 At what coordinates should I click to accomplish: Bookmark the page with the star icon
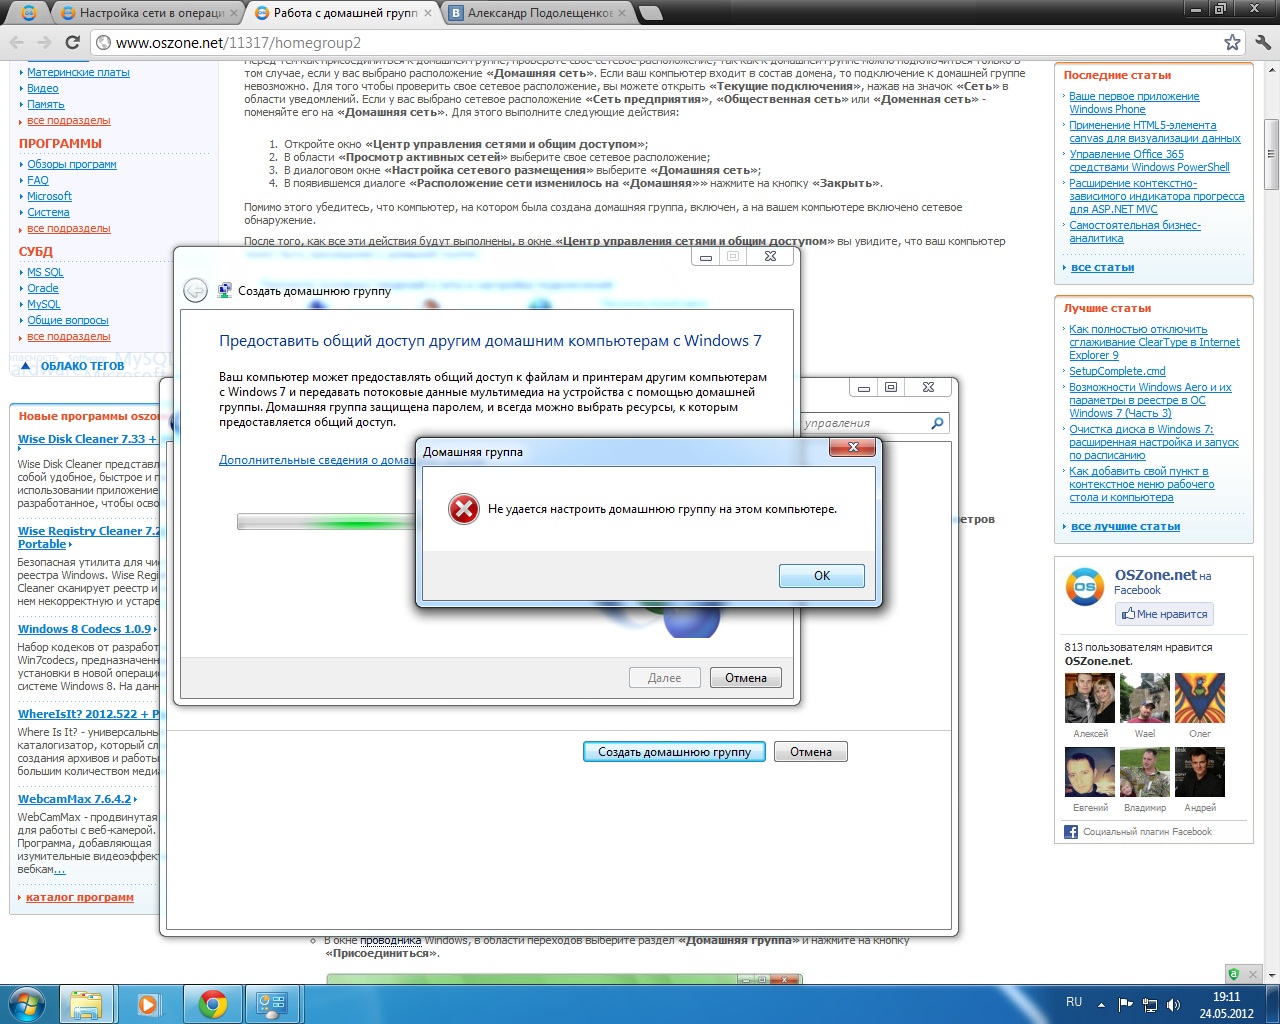1232,42
